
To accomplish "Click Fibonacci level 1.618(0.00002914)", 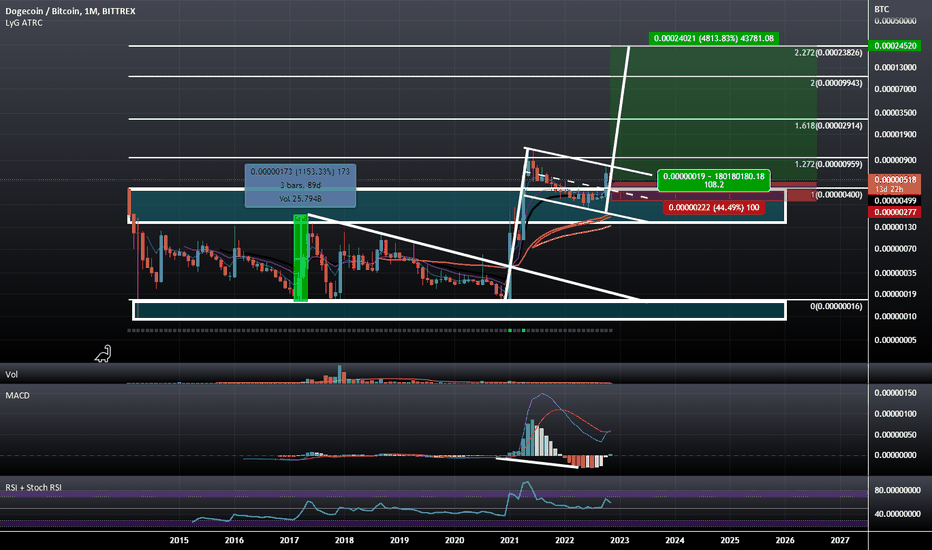I will coord(828,126).
